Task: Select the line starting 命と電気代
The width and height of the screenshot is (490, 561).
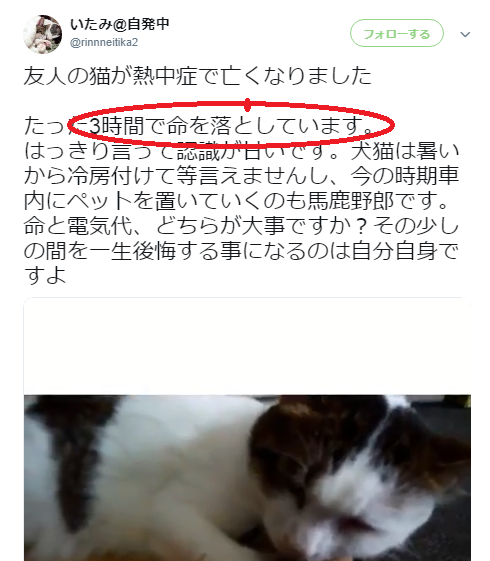Action: (241, 226)
